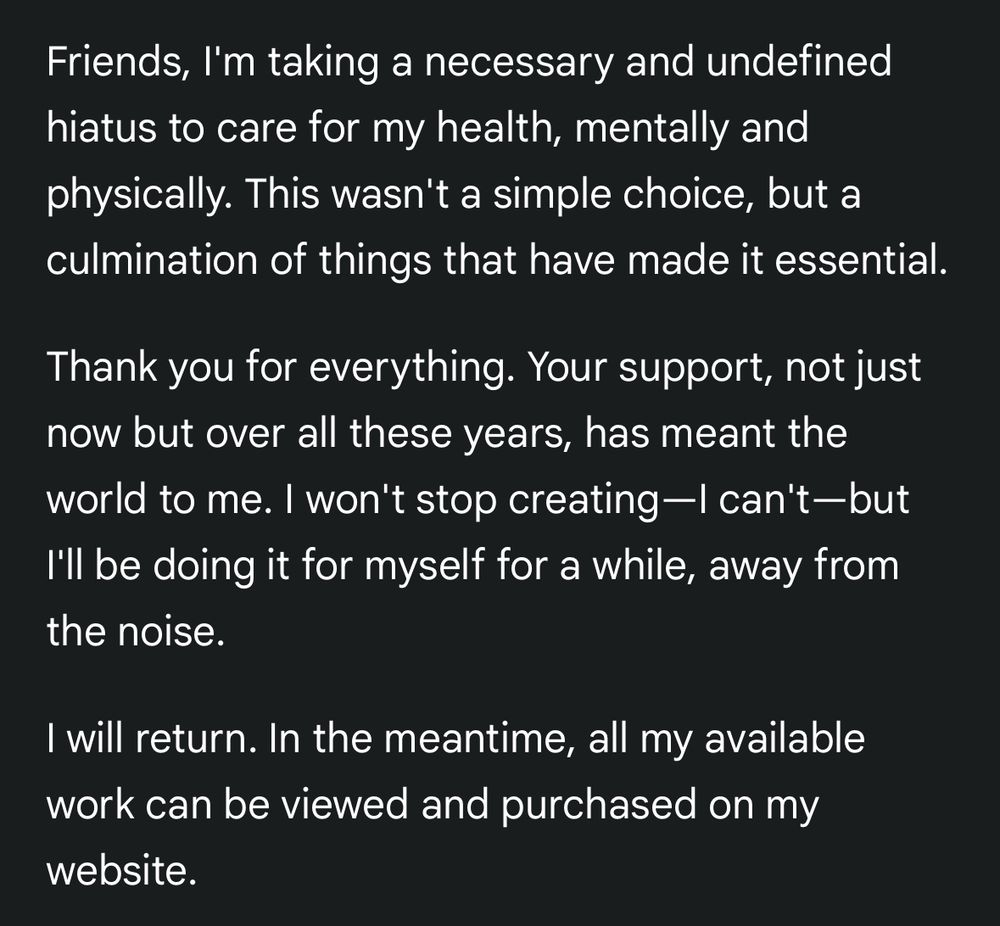Click the word "purchased" in the last paragraph
Screen dimensions: 1000x926
[598, 805]
